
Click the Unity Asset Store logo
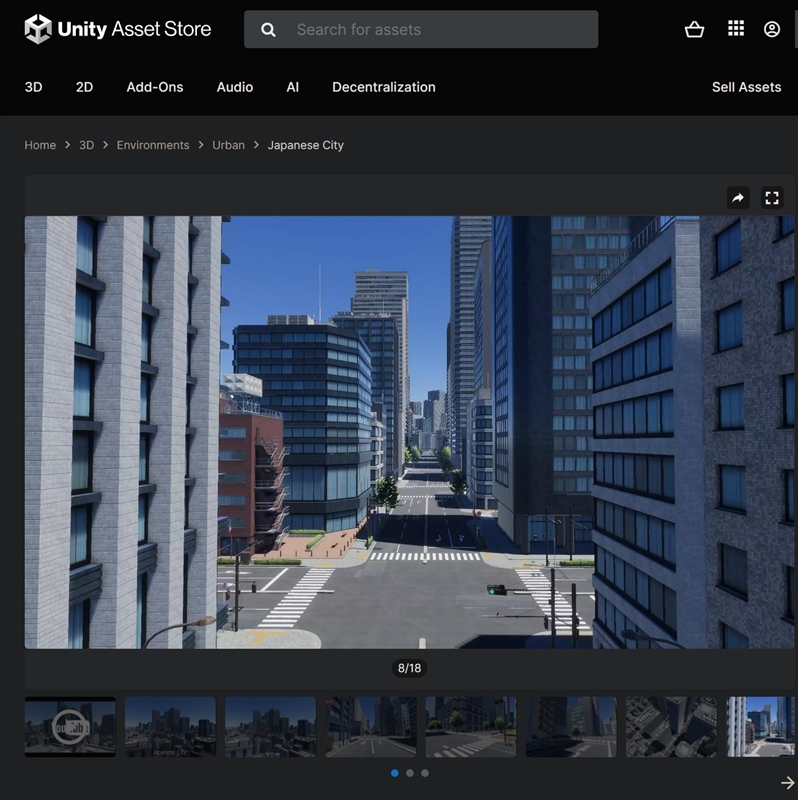click(x=118, y=29)
